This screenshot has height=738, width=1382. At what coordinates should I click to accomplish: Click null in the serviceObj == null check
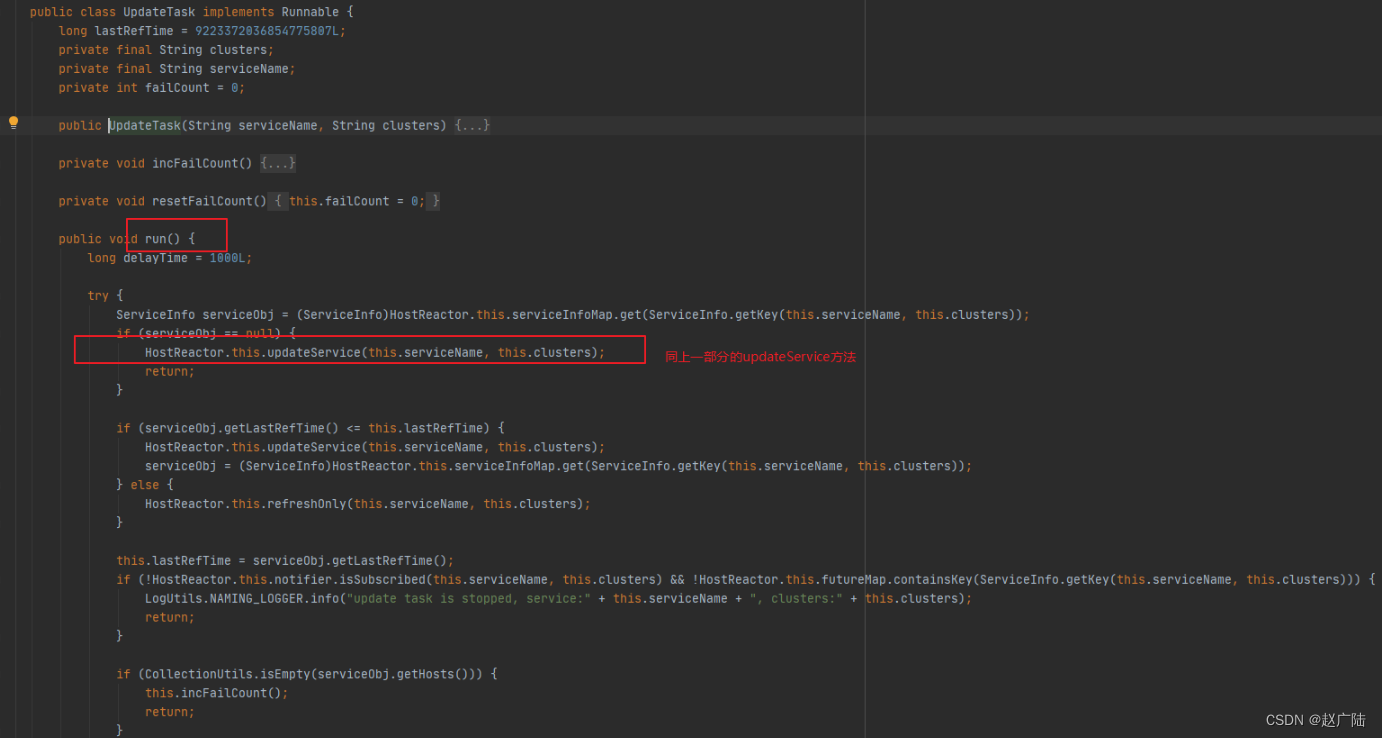coord(259,334)
